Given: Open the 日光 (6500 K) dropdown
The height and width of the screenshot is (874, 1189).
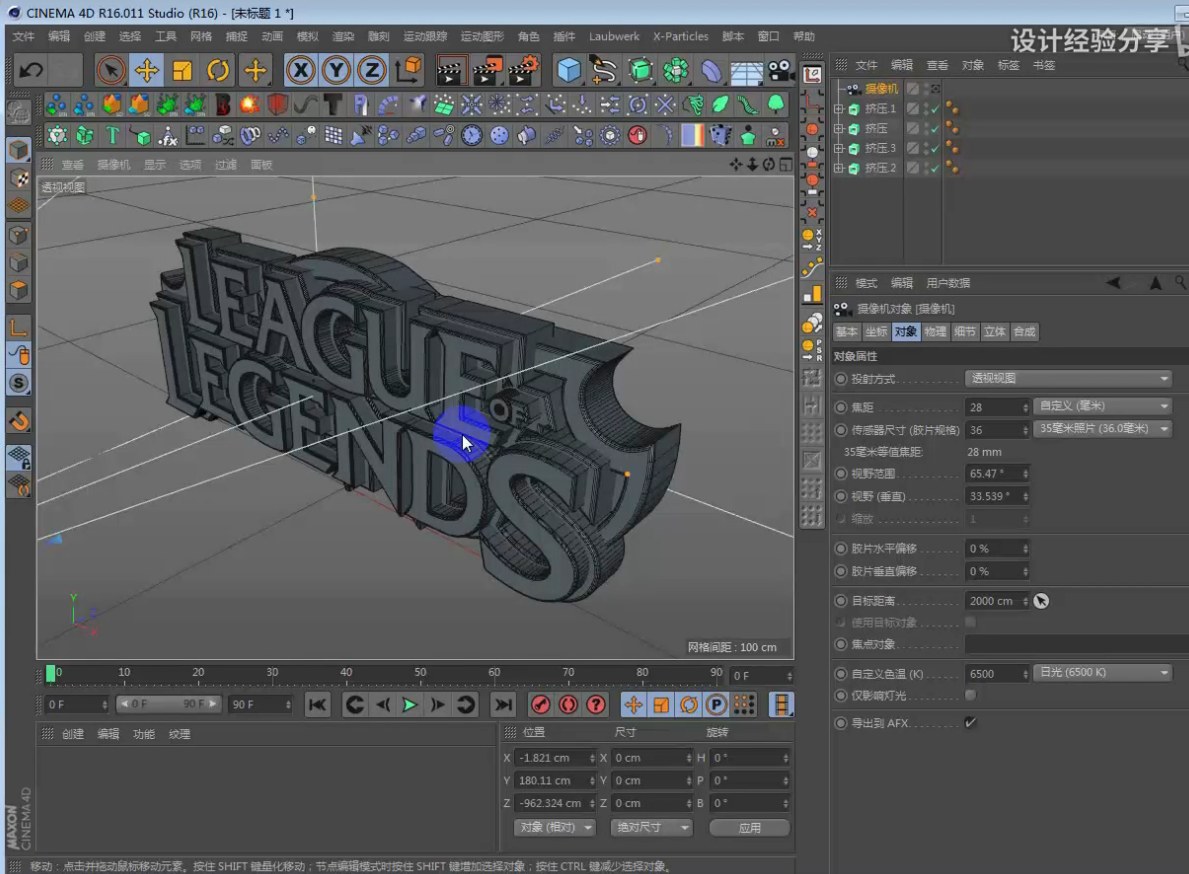Looking at the screenshot, I should [1103, 673].
